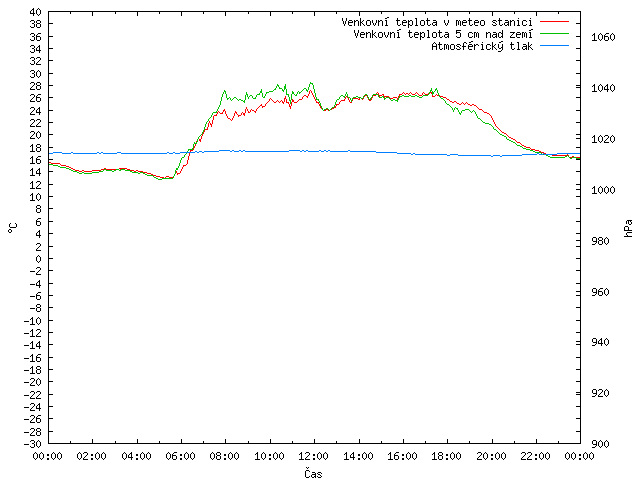Click the legend label 'Venkovní teplota 5 cm nad zemí'
Viewport: 640px width, 480px height.
pyautogui.click(x=443, y=34)
